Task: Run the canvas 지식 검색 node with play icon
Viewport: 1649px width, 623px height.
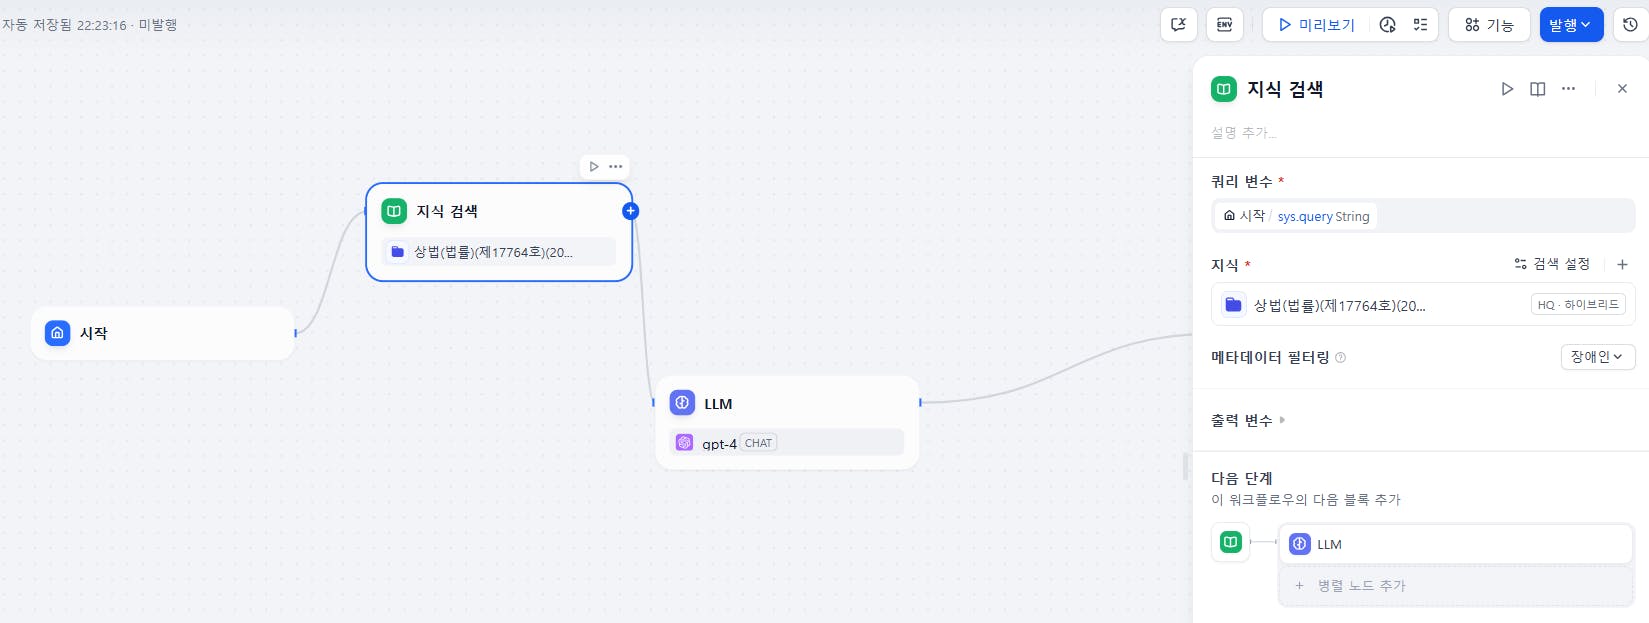Action: [594, 167]
